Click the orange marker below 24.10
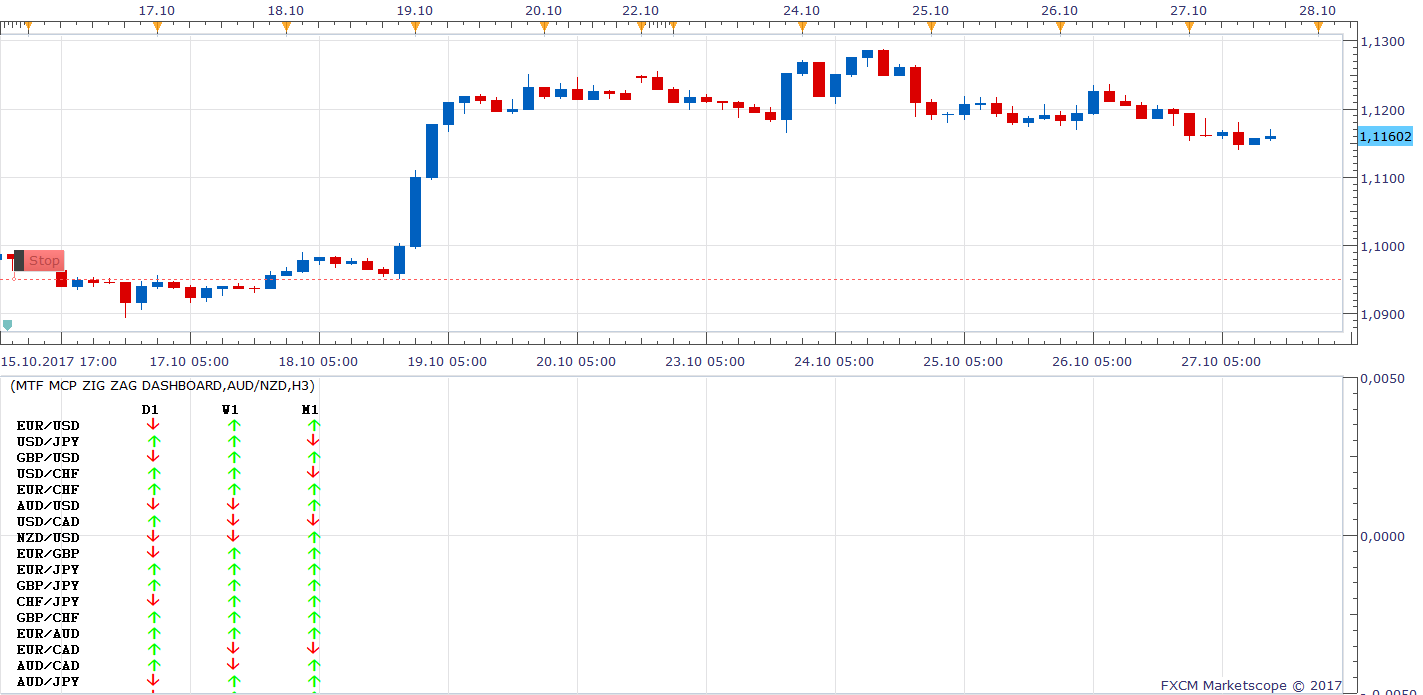 pyautogui.click(x=802, y=27)
